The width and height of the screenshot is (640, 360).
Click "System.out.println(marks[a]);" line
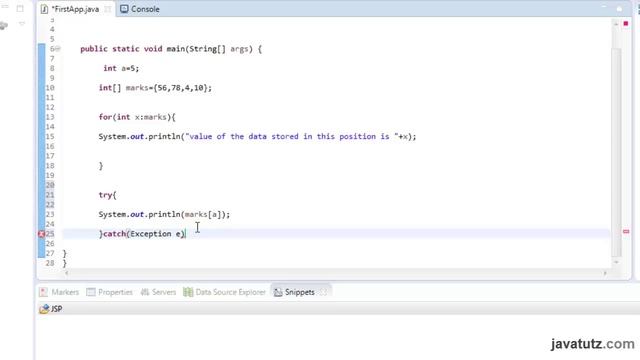164,214
